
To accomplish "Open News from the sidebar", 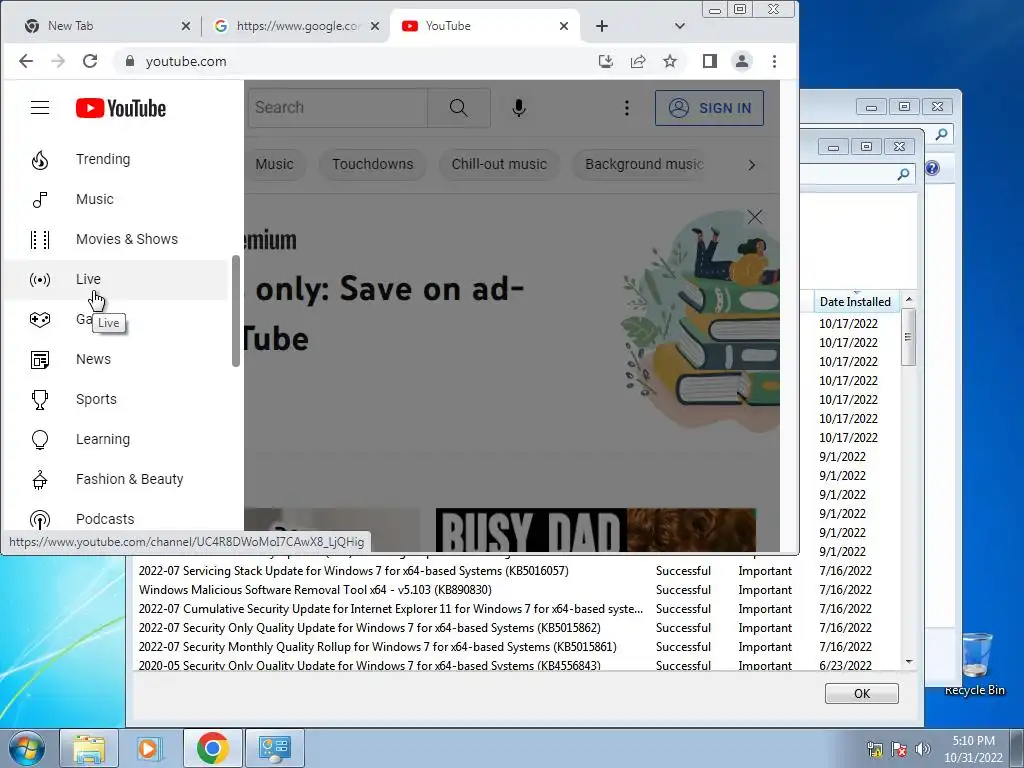I will [x=116, y=359].
